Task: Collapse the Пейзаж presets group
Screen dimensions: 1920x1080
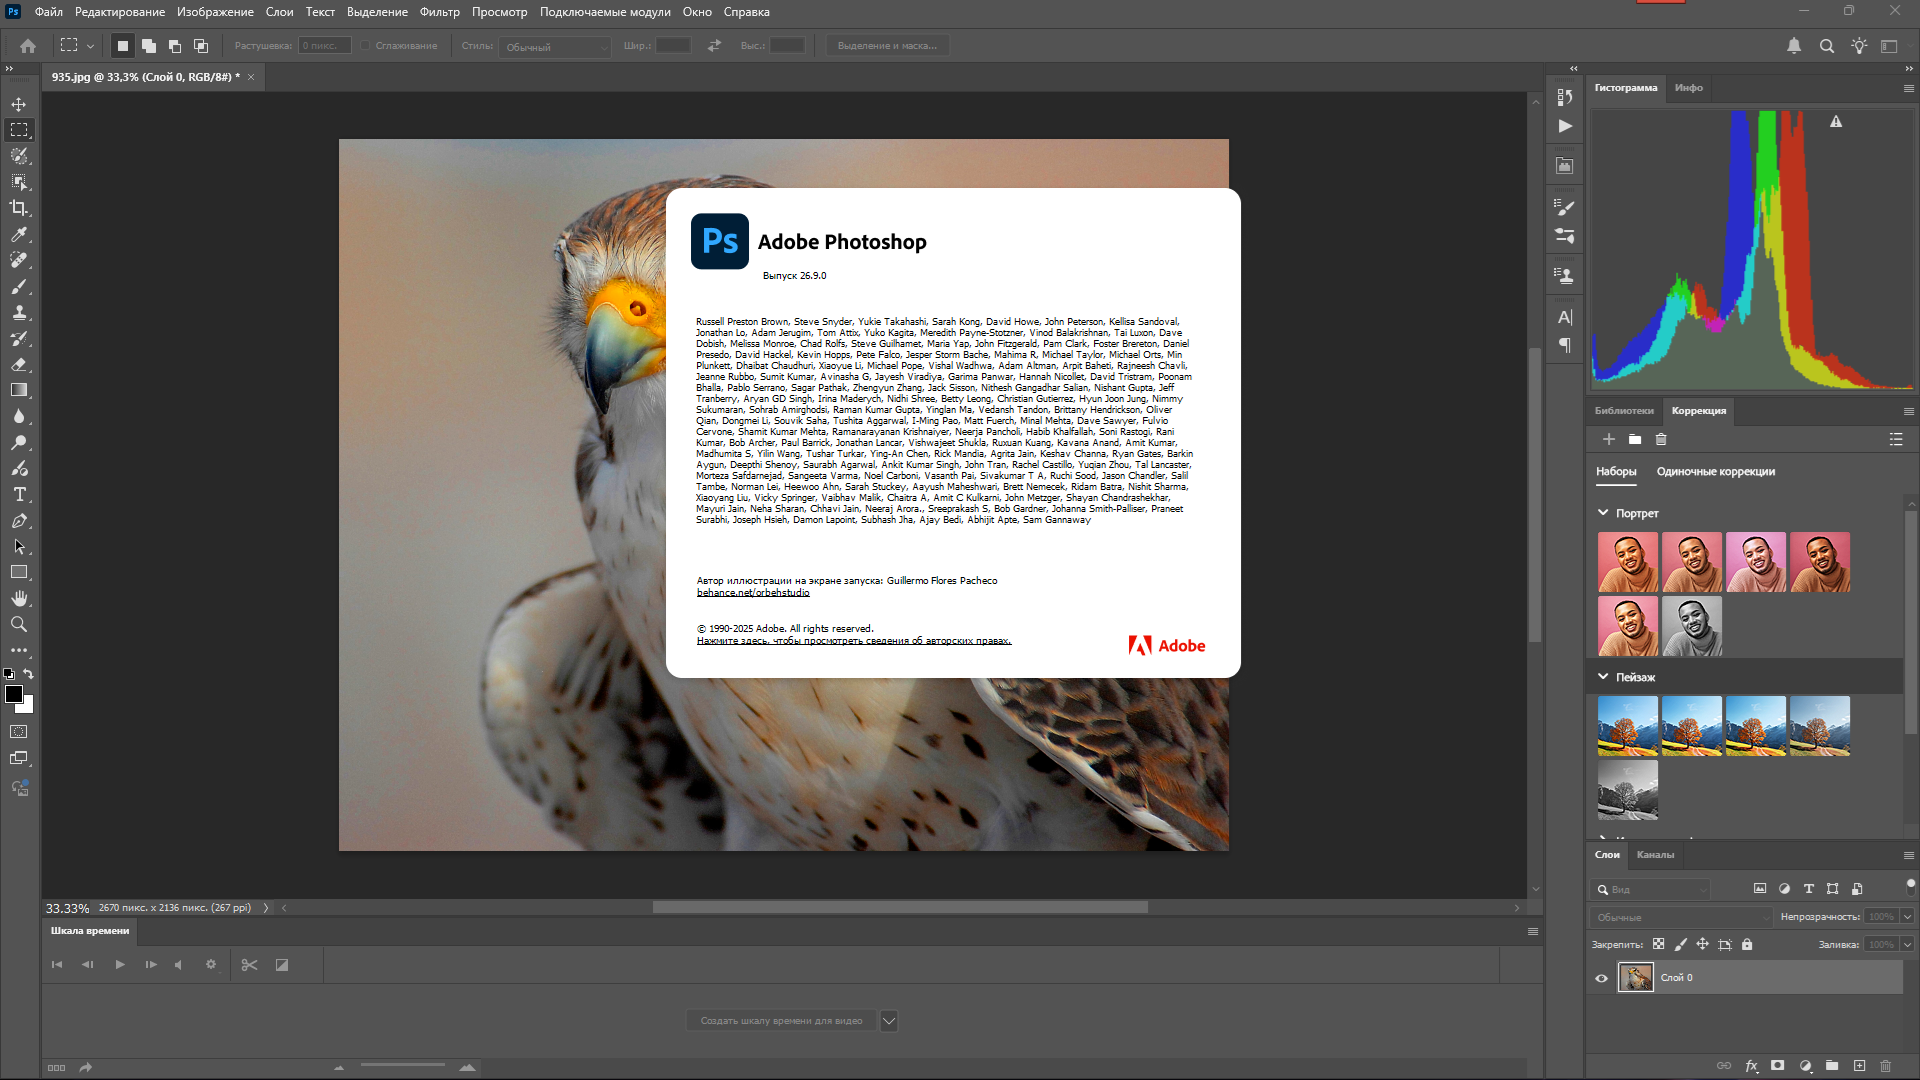Action: point(1603,677)
